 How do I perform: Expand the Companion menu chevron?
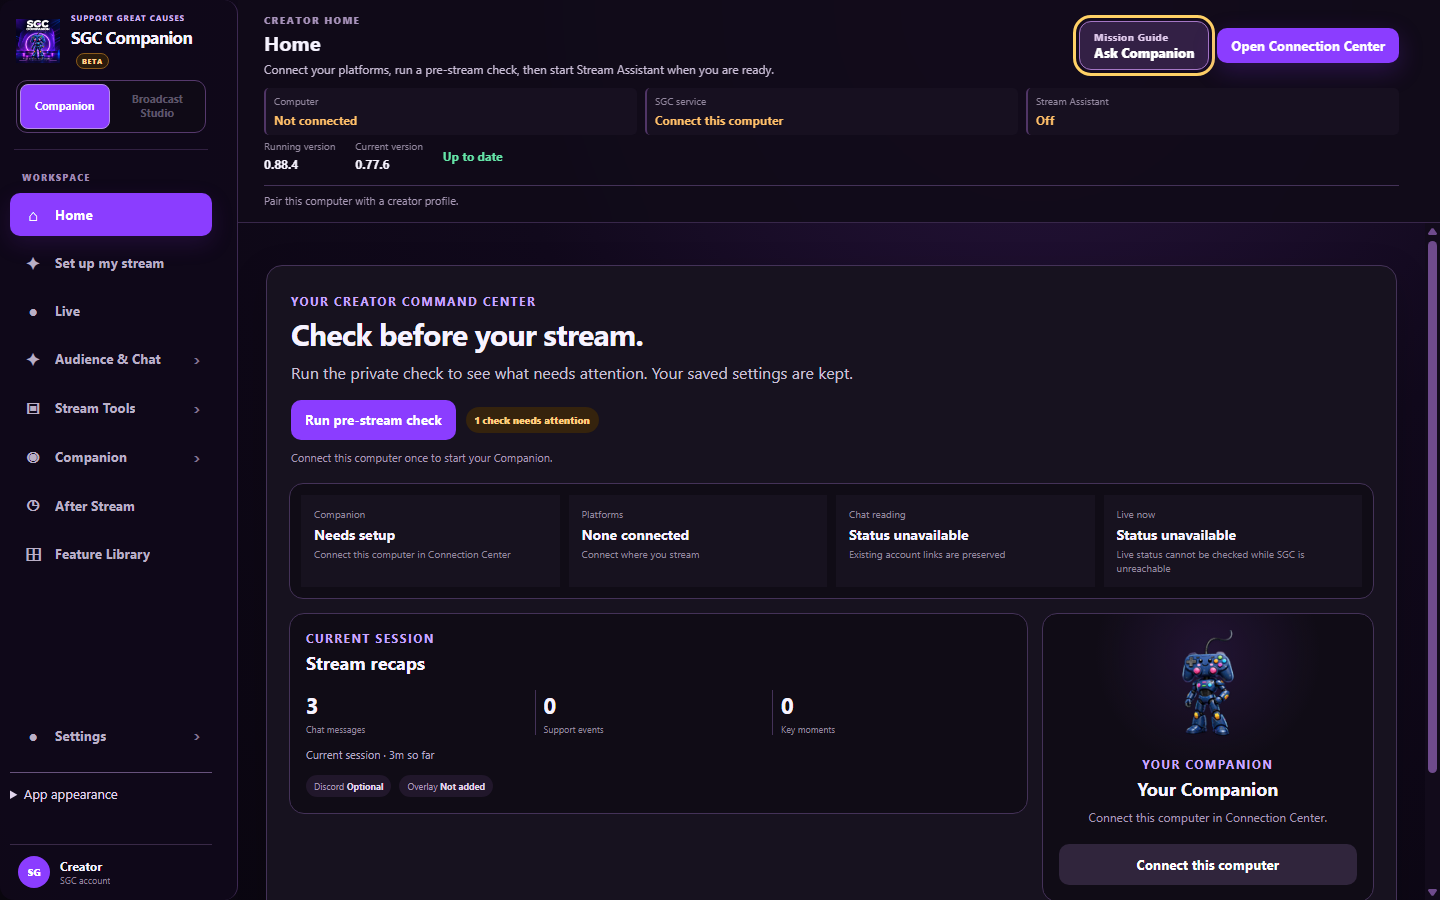tap(197, 459)
